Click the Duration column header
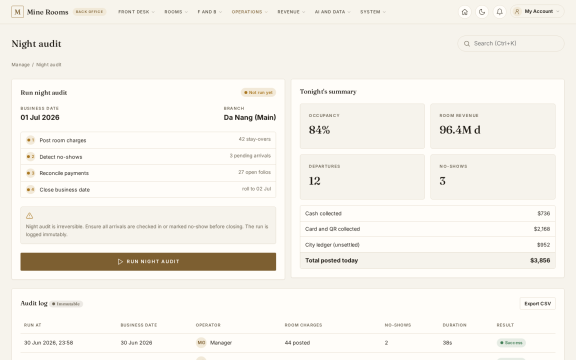Image resolution: width=576 pixels, height=360 pixels. tap(454, 325)
